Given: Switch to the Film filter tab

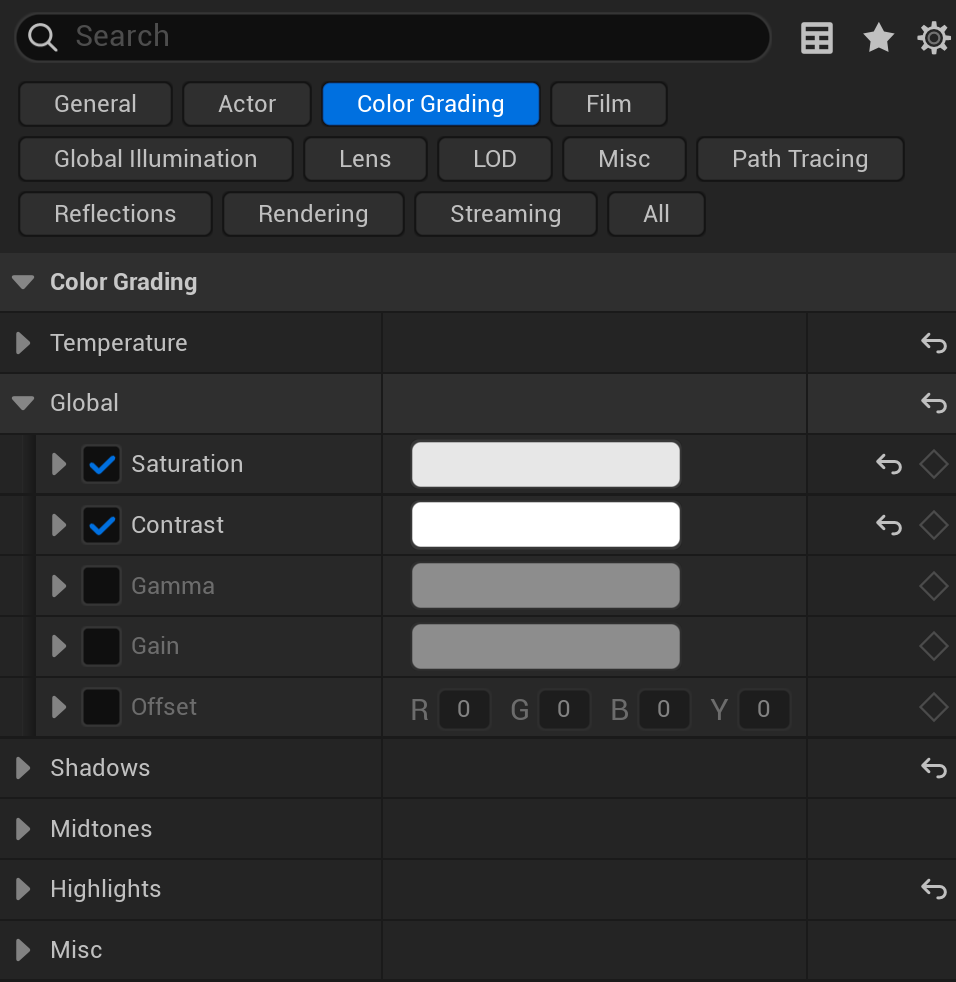Looking at the screenshot, I should pyautogui.click(x=608, y=104).
